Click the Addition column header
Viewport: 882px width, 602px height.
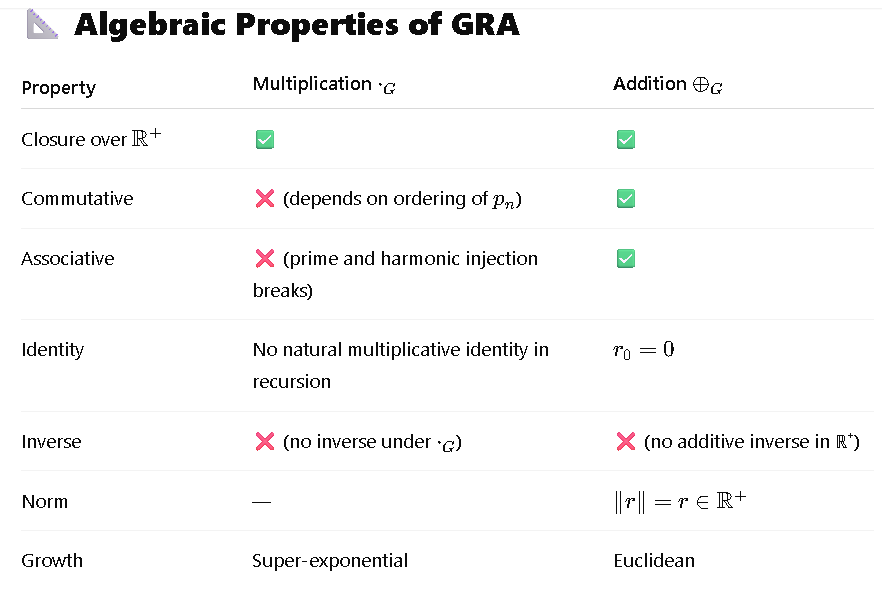click(668, 84)
